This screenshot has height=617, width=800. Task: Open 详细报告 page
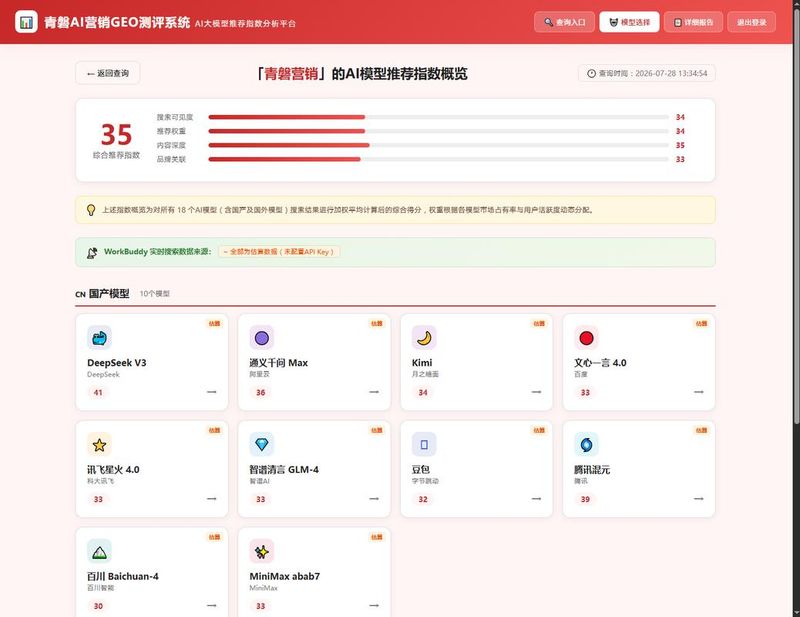(693, 22)
